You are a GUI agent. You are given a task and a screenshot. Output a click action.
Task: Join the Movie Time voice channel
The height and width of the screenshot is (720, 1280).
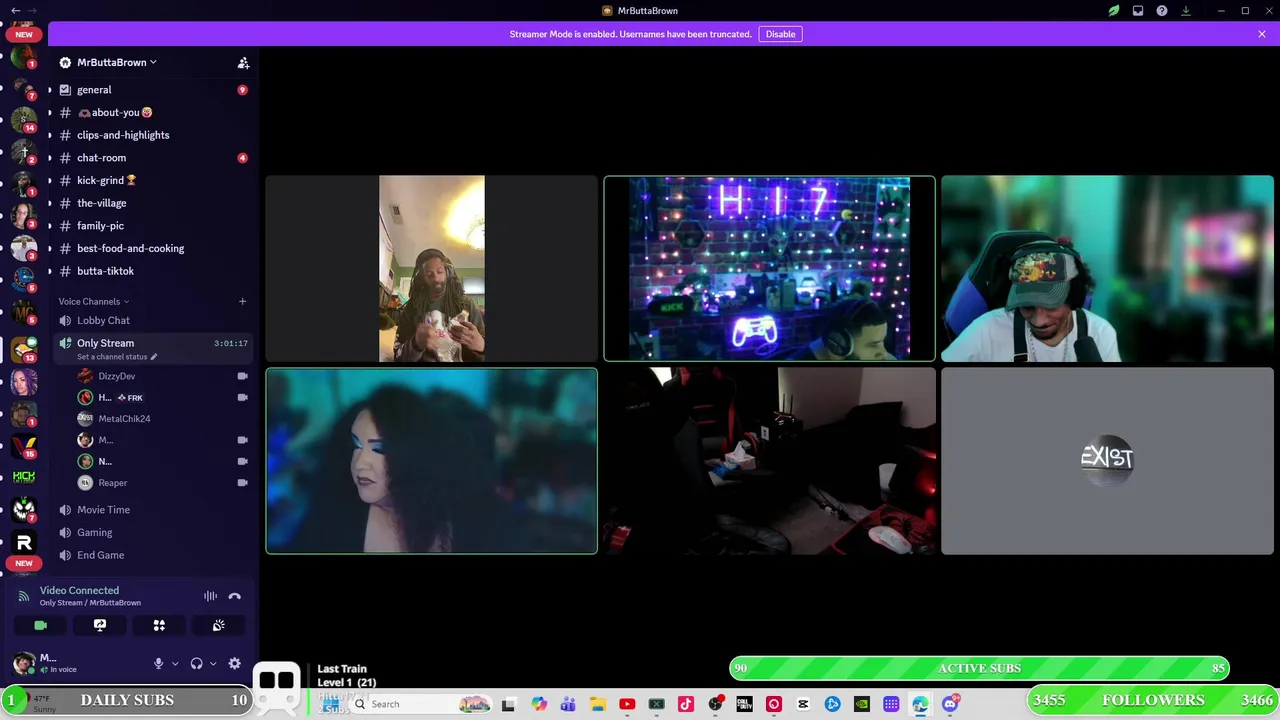tap(152, 510)
